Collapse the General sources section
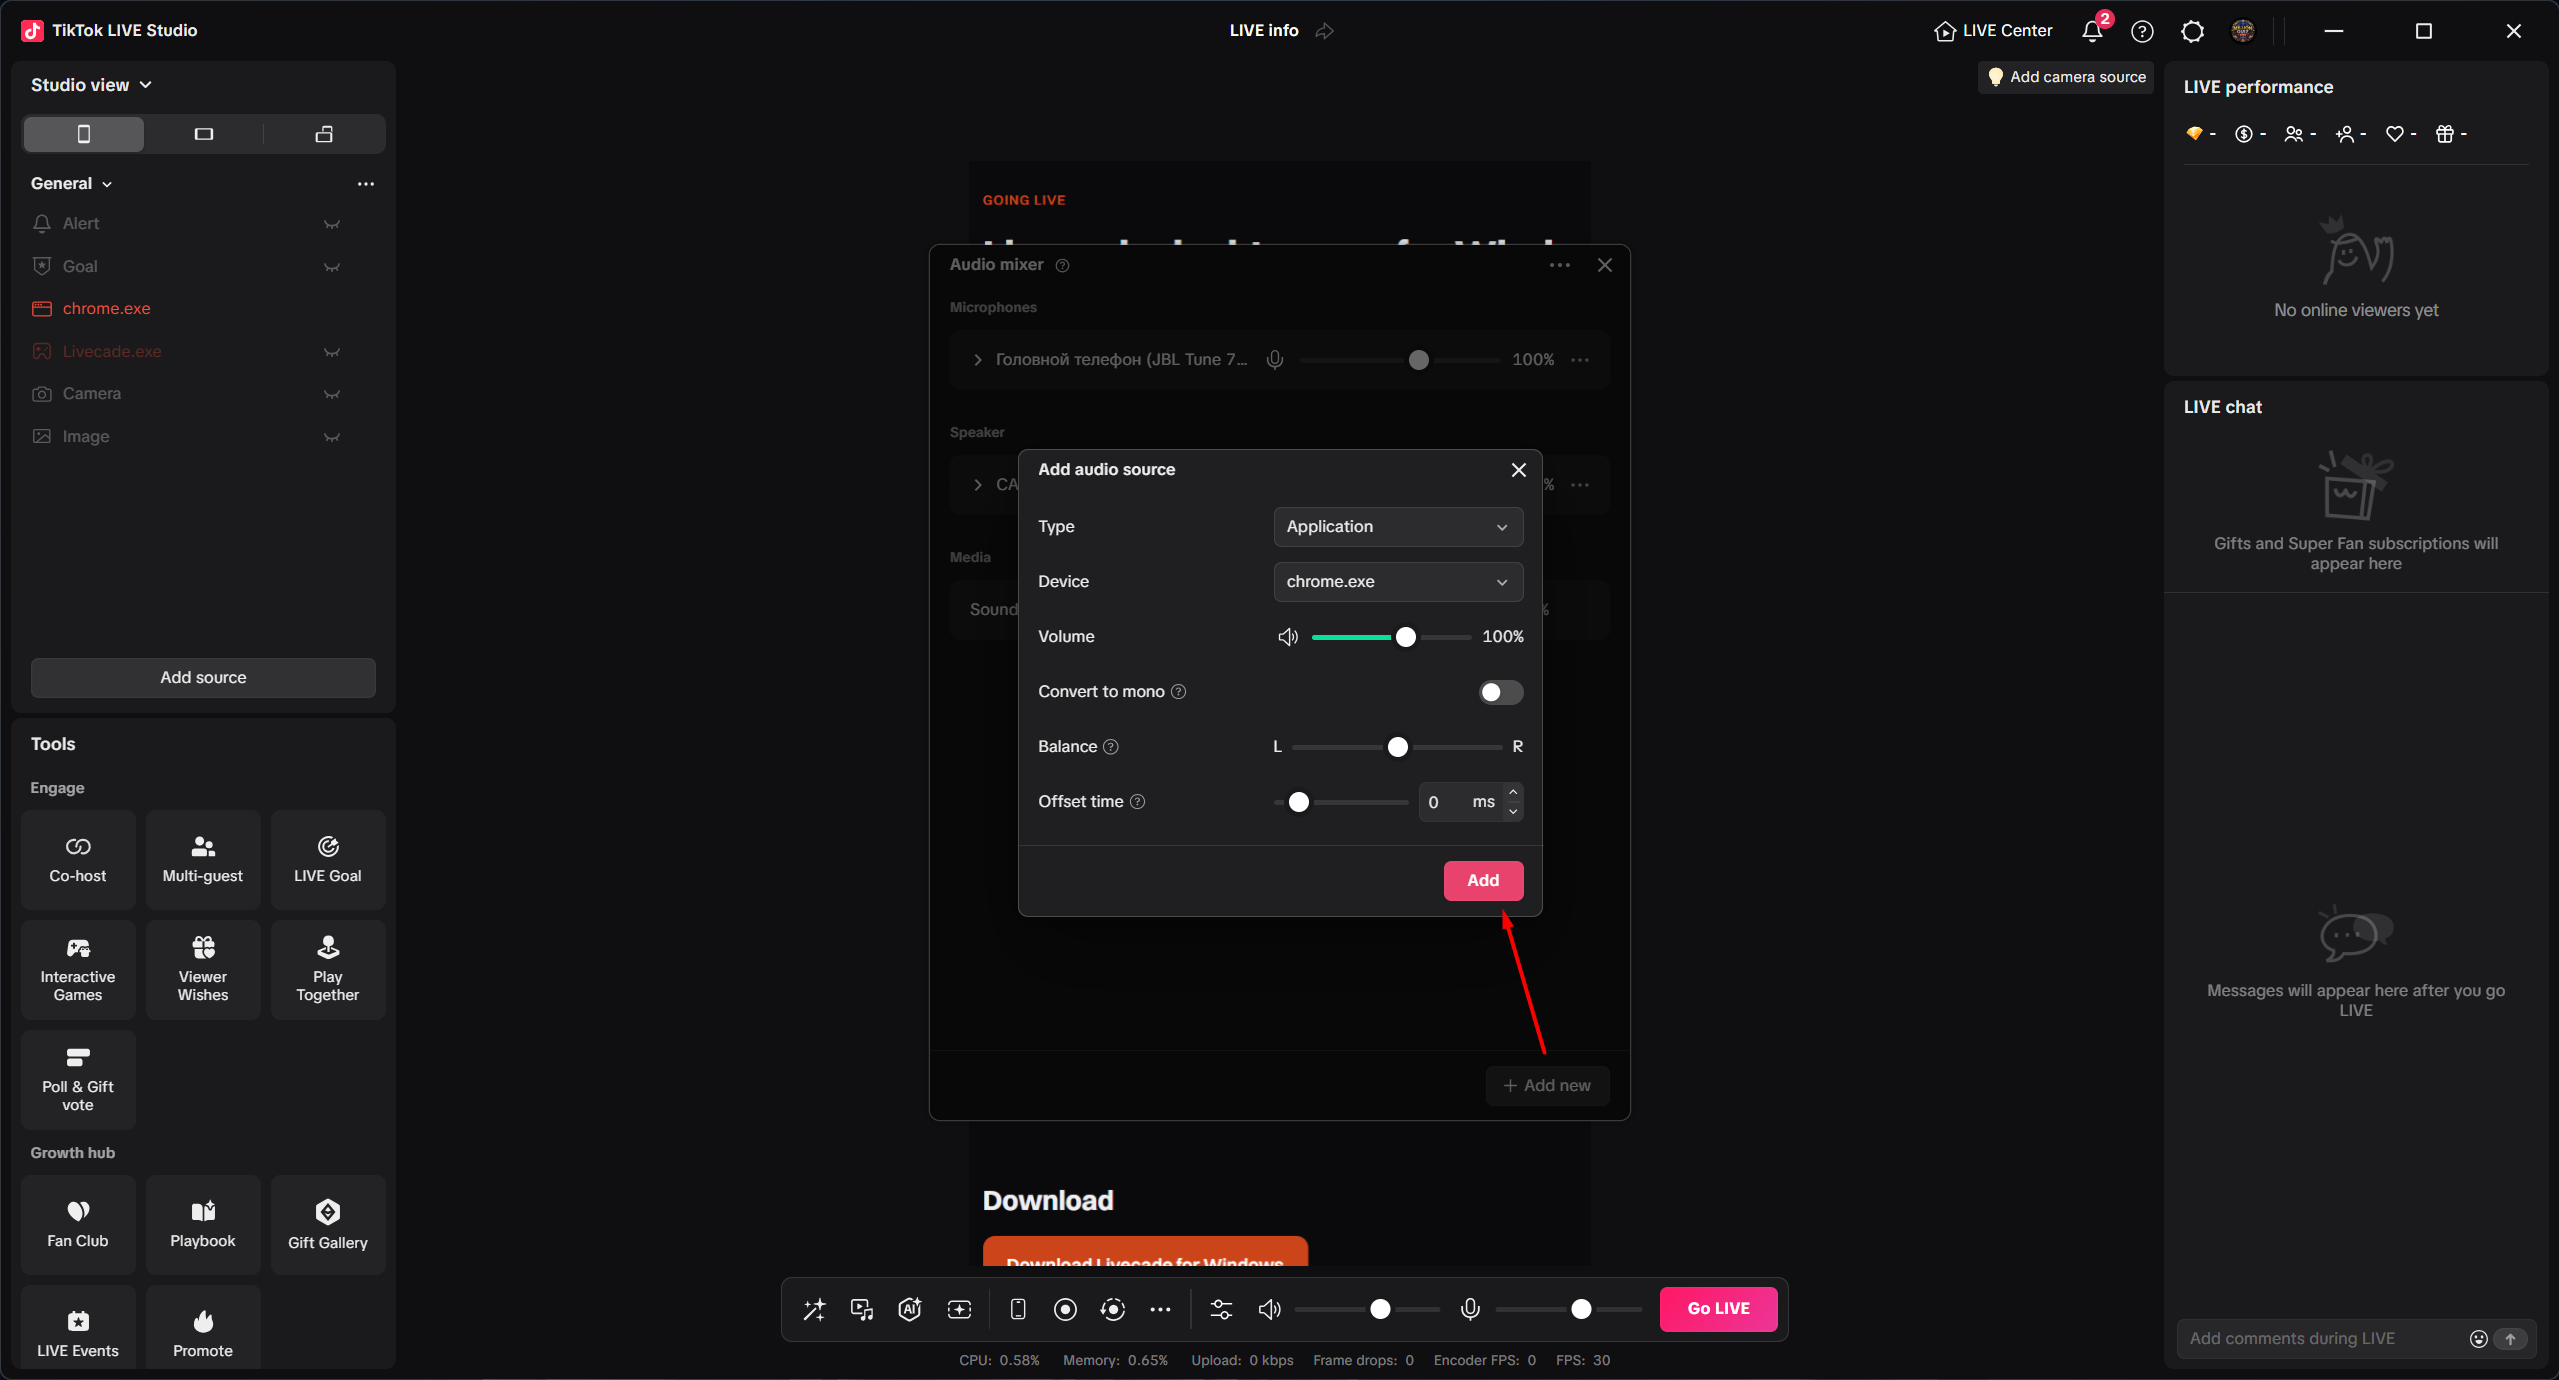This screenshot has width=2559, height=1380. tap(71, 184)
